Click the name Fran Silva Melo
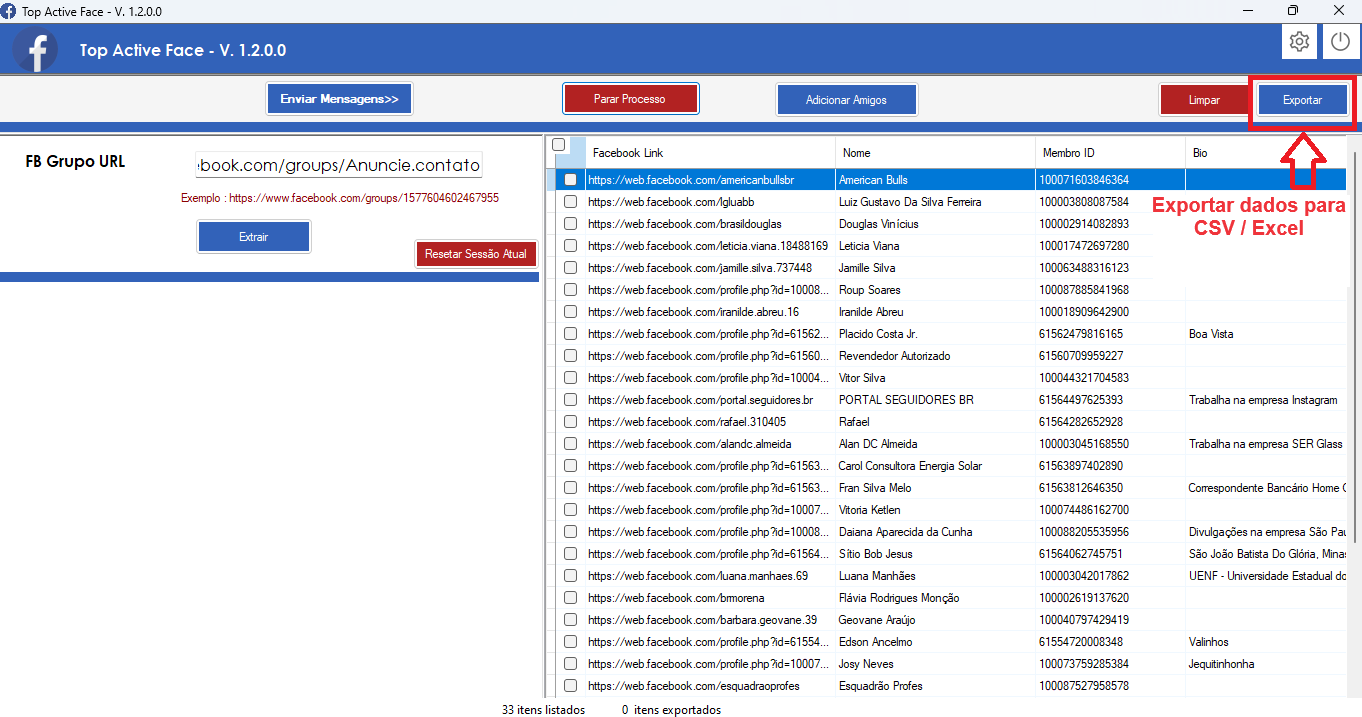Image resolution: width=1362 pixels, height=717 pixels. coord(875,488)
